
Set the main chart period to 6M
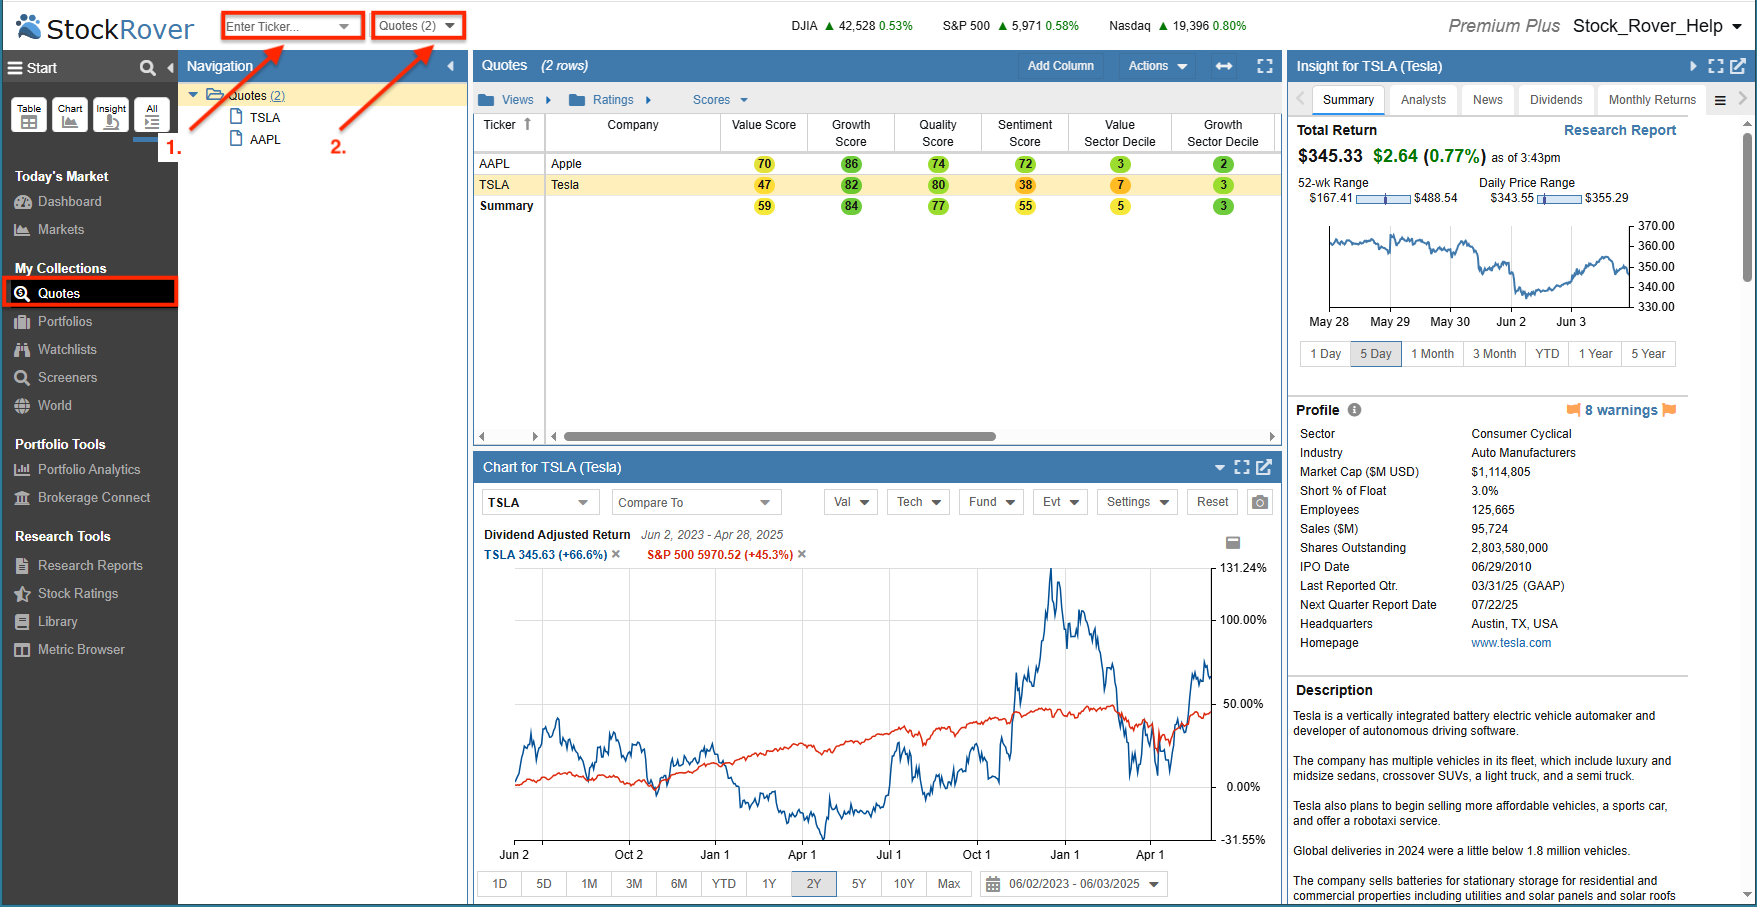point(679,884)
